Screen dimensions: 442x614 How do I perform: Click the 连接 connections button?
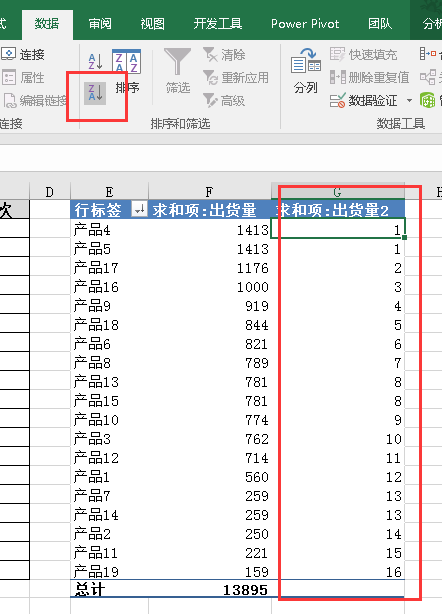tap(23, 54)
